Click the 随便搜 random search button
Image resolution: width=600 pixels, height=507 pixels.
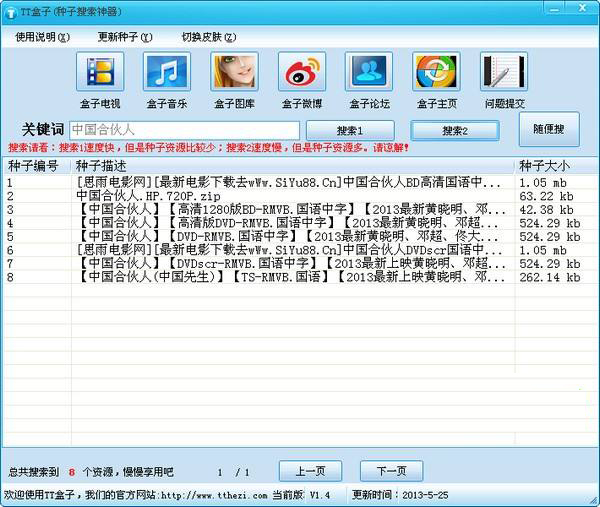click(548, 129)
